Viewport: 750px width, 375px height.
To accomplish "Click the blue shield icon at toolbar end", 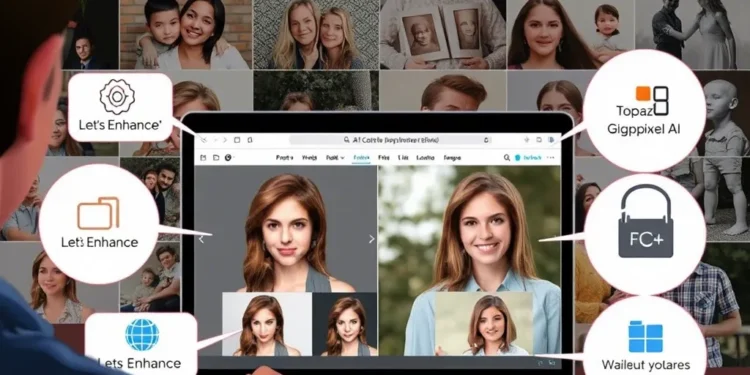I will click(551, 140).
